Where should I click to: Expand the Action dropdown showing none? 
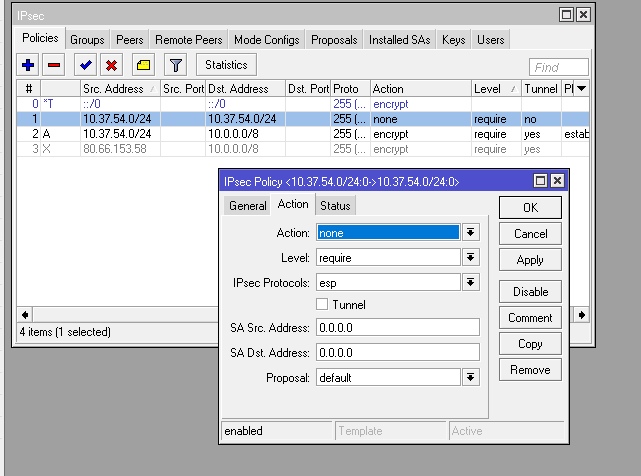tap(470, 232)
